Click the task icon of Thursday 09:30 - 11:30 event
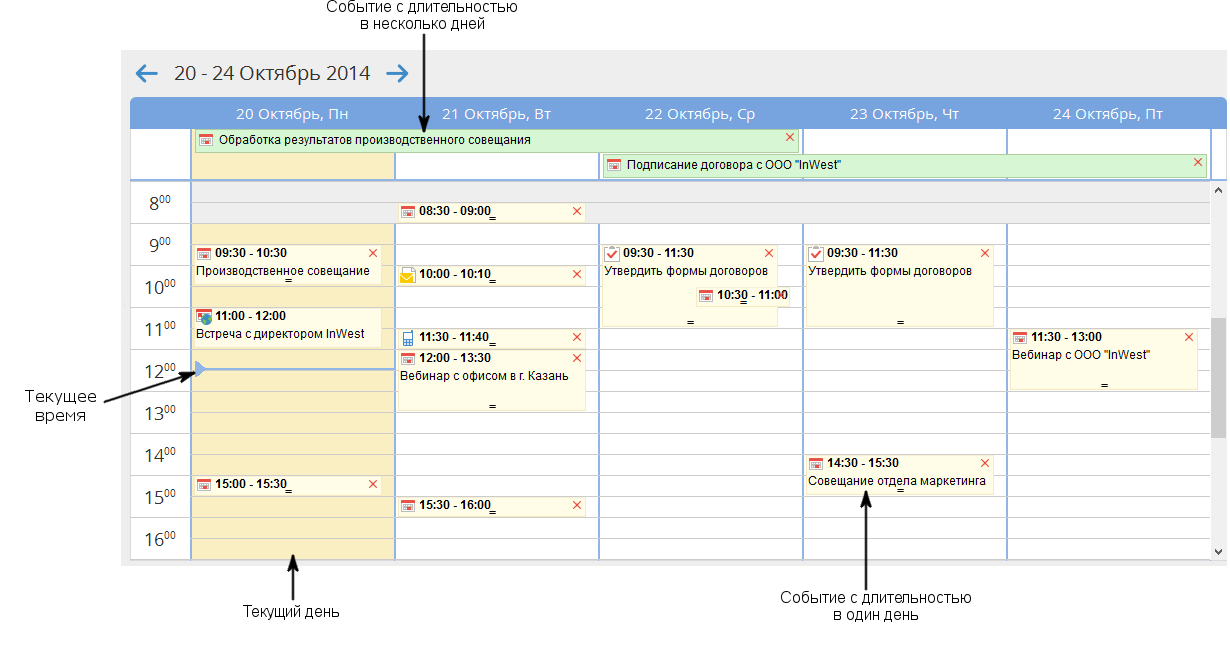Viewport: 1230px width, 650px height. [816, 254]
